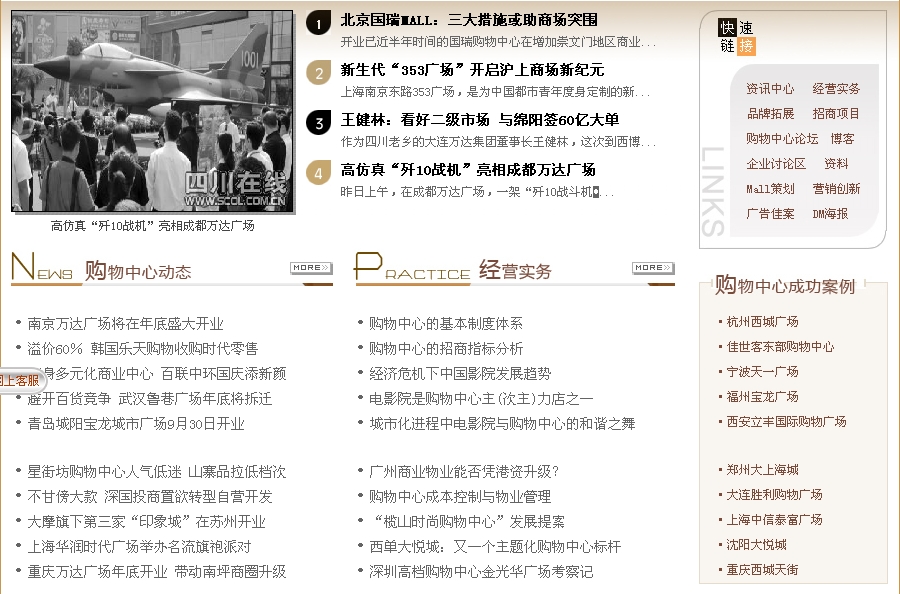Open success case 西安立丰国际购物广场
This screenshot has height=594, width=900.
[x=786, y=422]
